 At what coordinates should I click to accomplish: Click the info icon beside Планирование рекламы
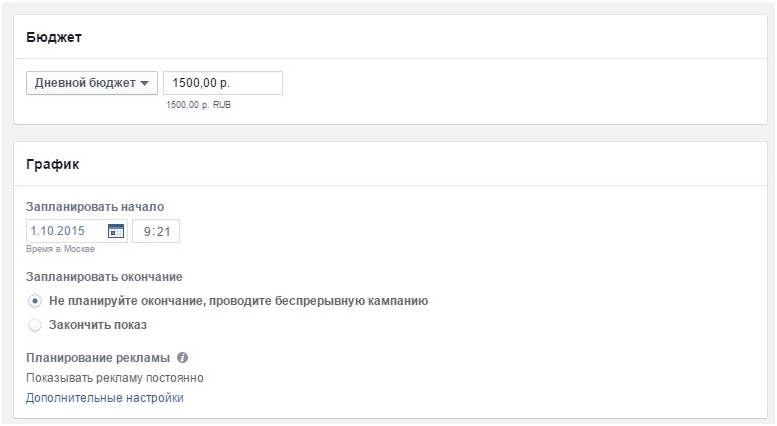click(x=182, y=357)
